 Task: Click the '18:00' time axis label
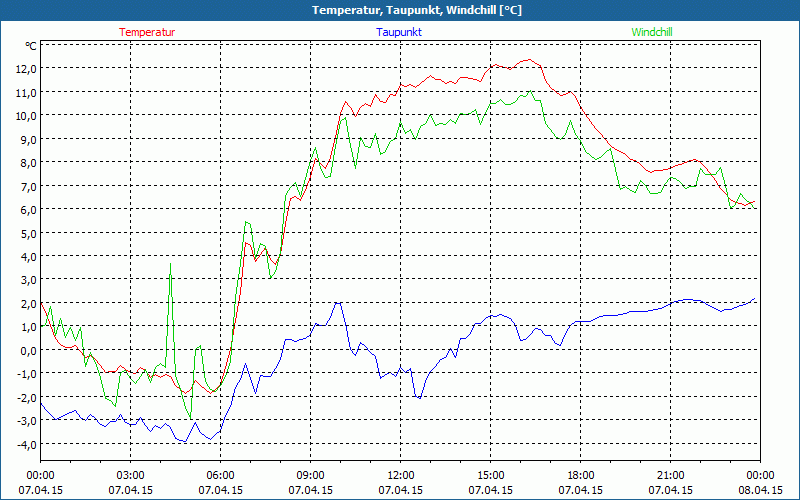pyautogui.click(x=581, y=476)
